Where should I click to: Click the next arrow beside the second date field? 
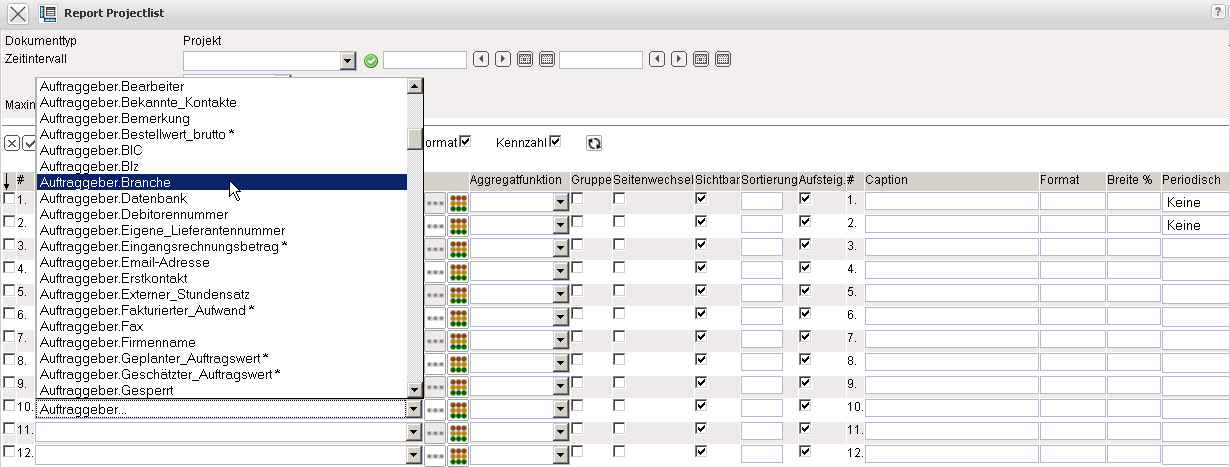tap(678, 60)
